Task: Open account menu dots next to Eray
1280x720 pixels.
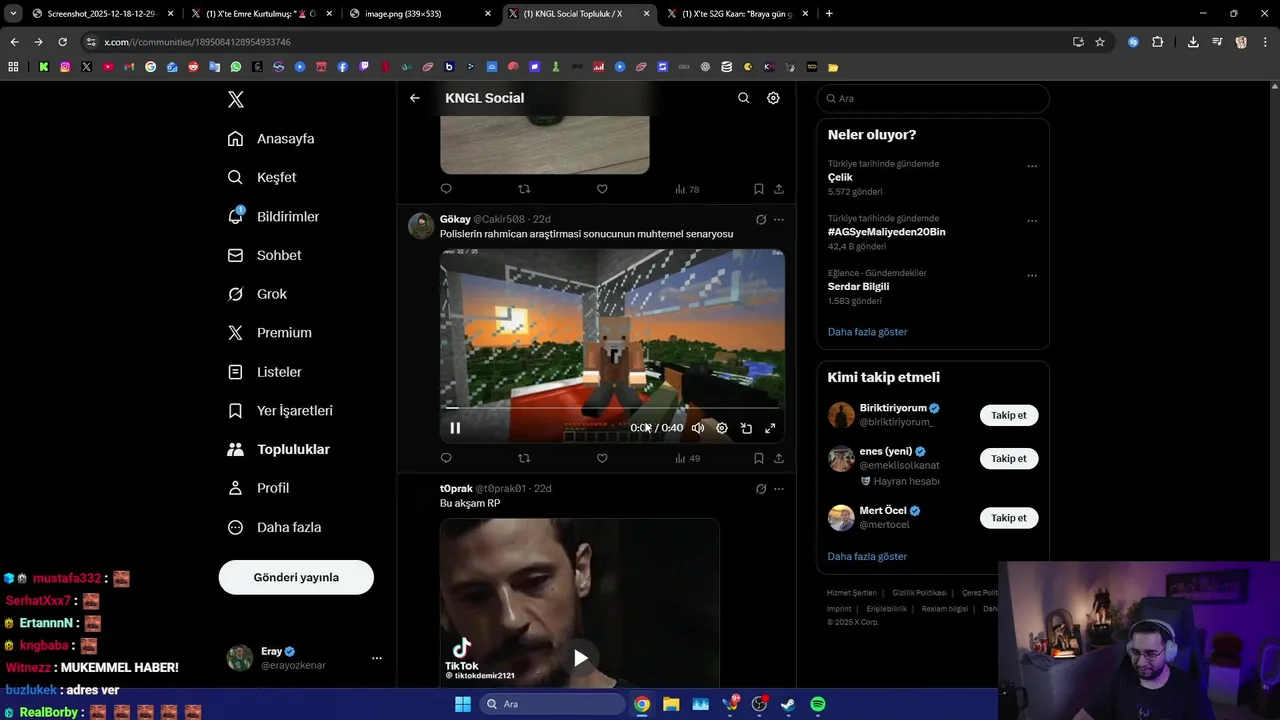Action: 377,658
